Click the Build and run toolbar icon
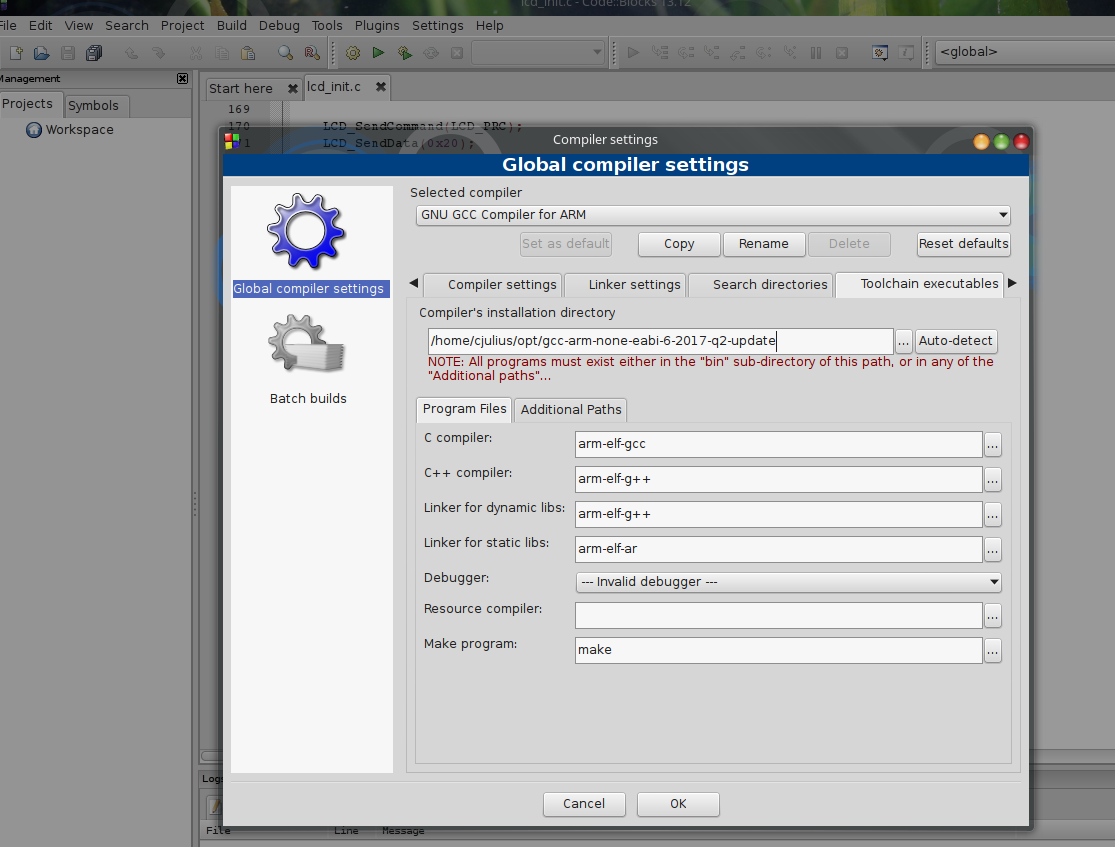This screenshot has width=1115, height=847. click(405, 53)
